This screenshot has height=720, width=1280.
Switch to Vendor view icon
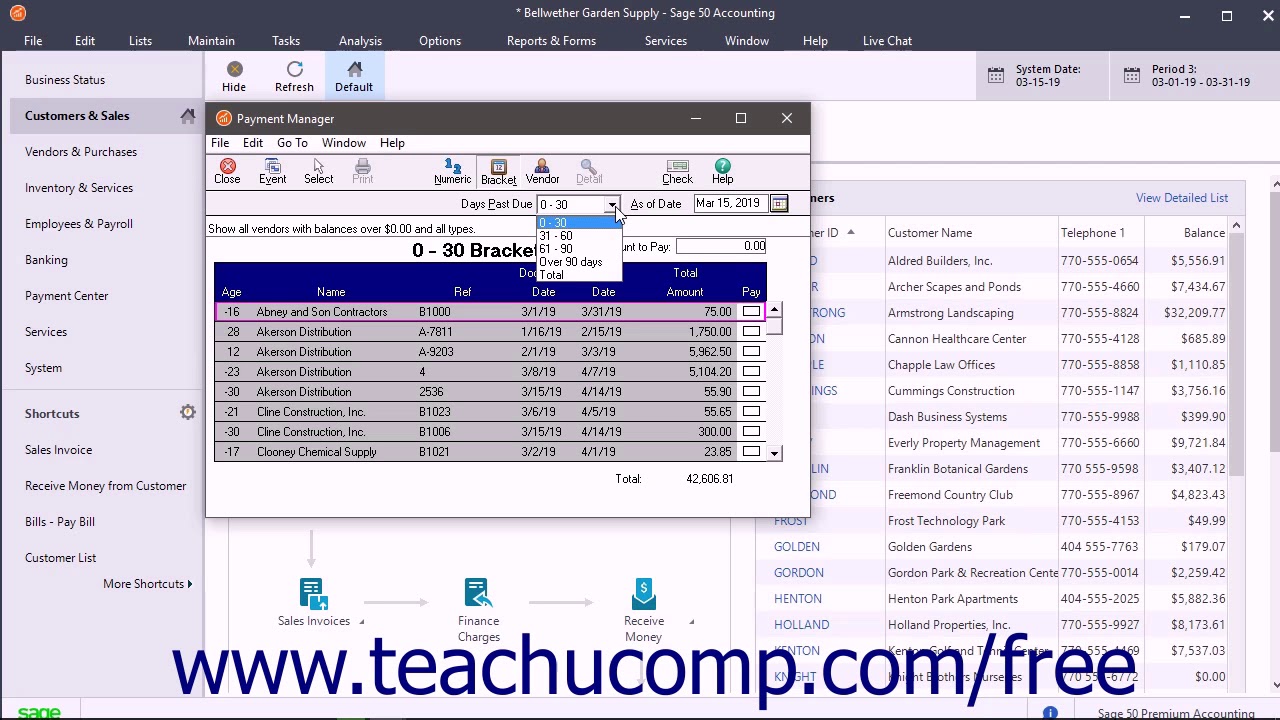[542, 171]
